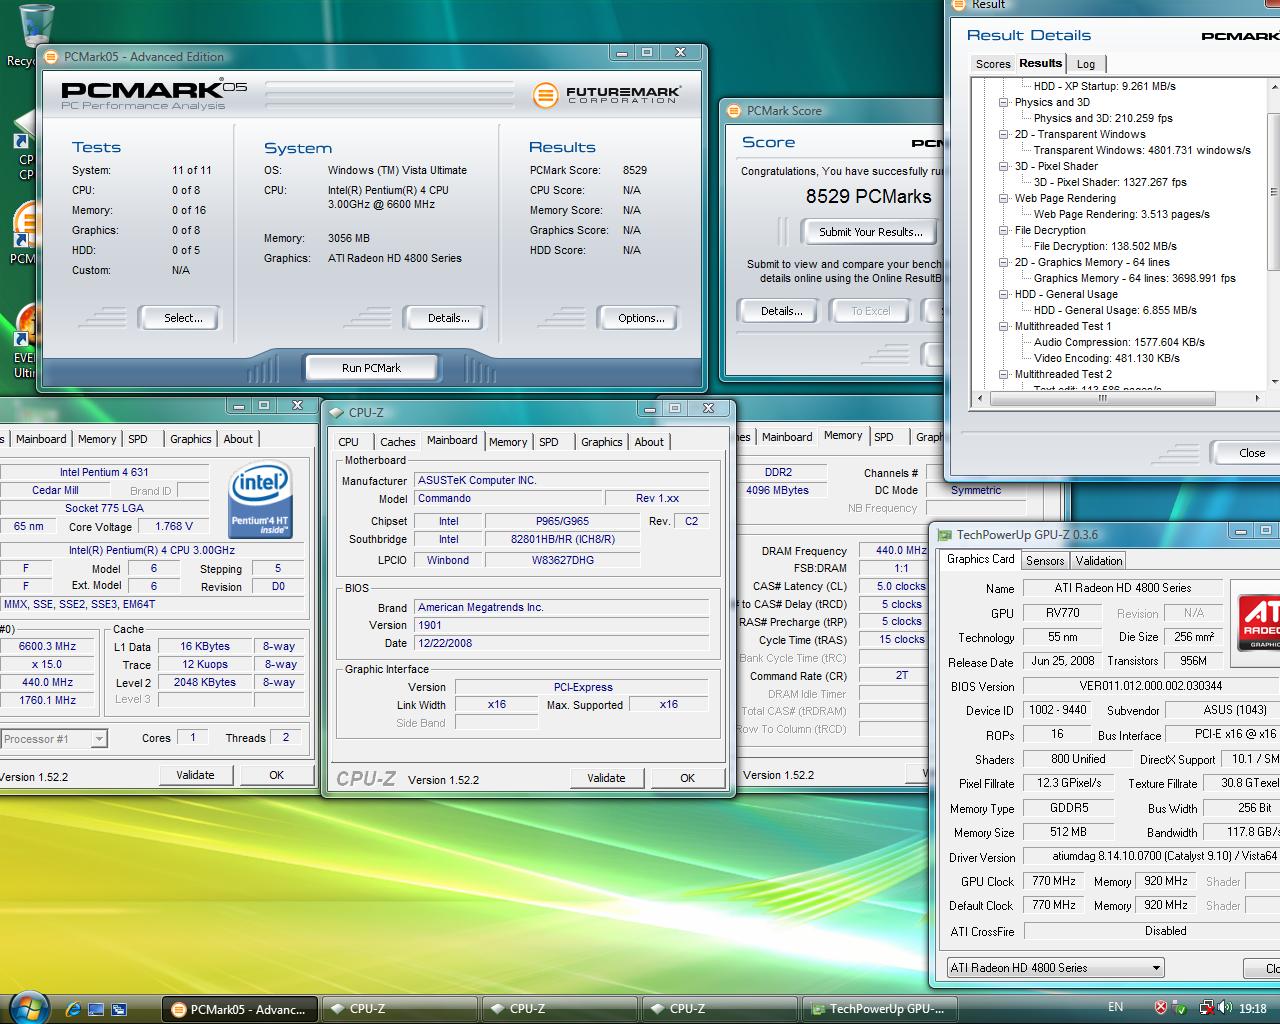
Task: Collapse the Physics and 3D tree node
Action: [1004, 102]
